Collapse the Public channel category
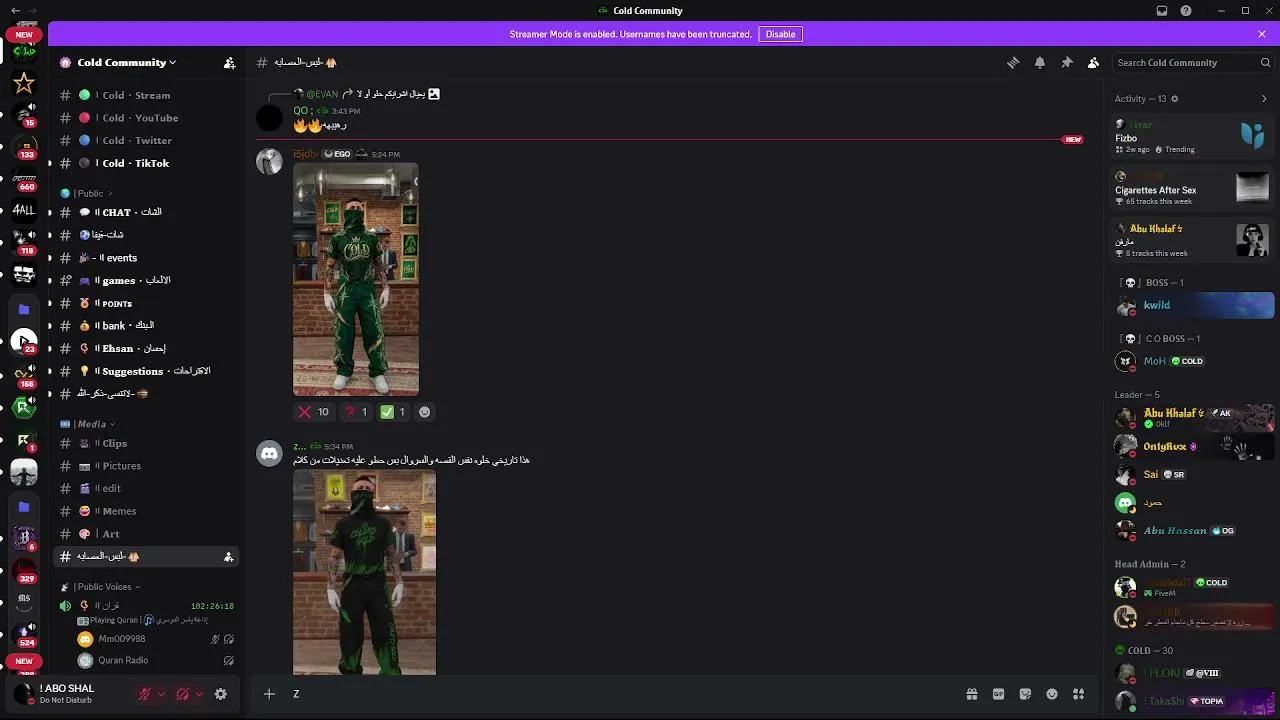 pyautogui.click(x=88, y=193)
